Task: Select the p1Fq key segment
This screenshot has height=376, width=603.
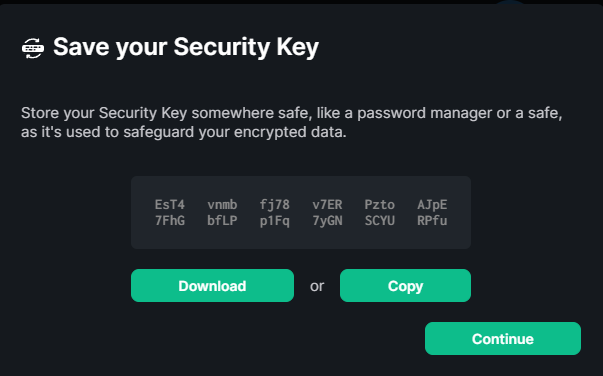Action: point(275,221)
